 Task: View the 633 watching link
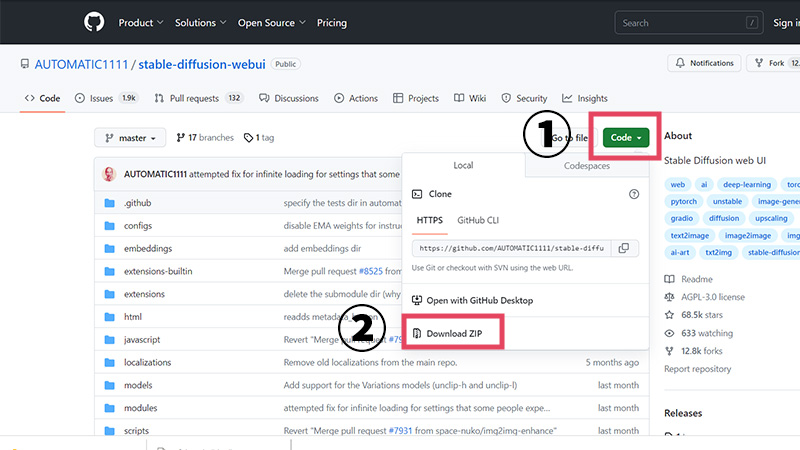(x=698, y=333)
